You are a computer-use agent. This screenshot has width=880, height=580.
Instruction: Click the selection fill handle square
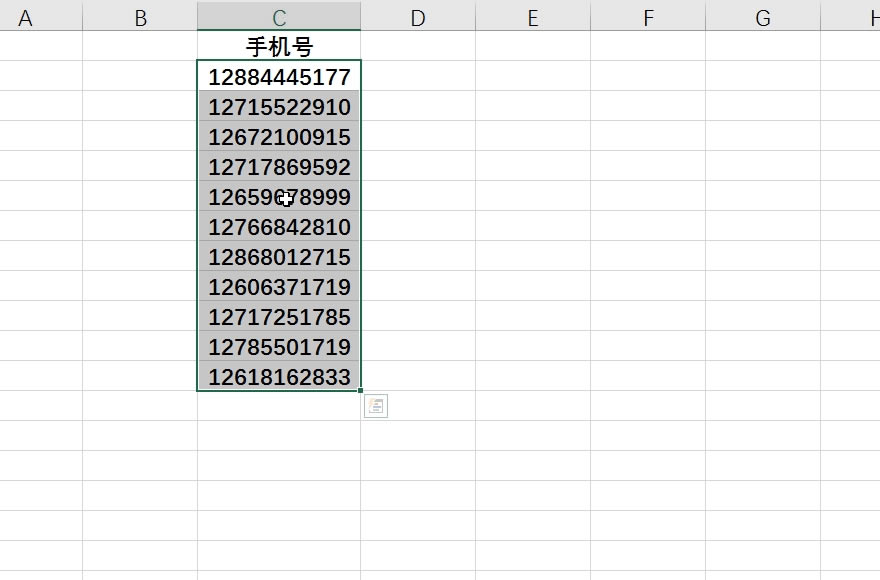361,393
